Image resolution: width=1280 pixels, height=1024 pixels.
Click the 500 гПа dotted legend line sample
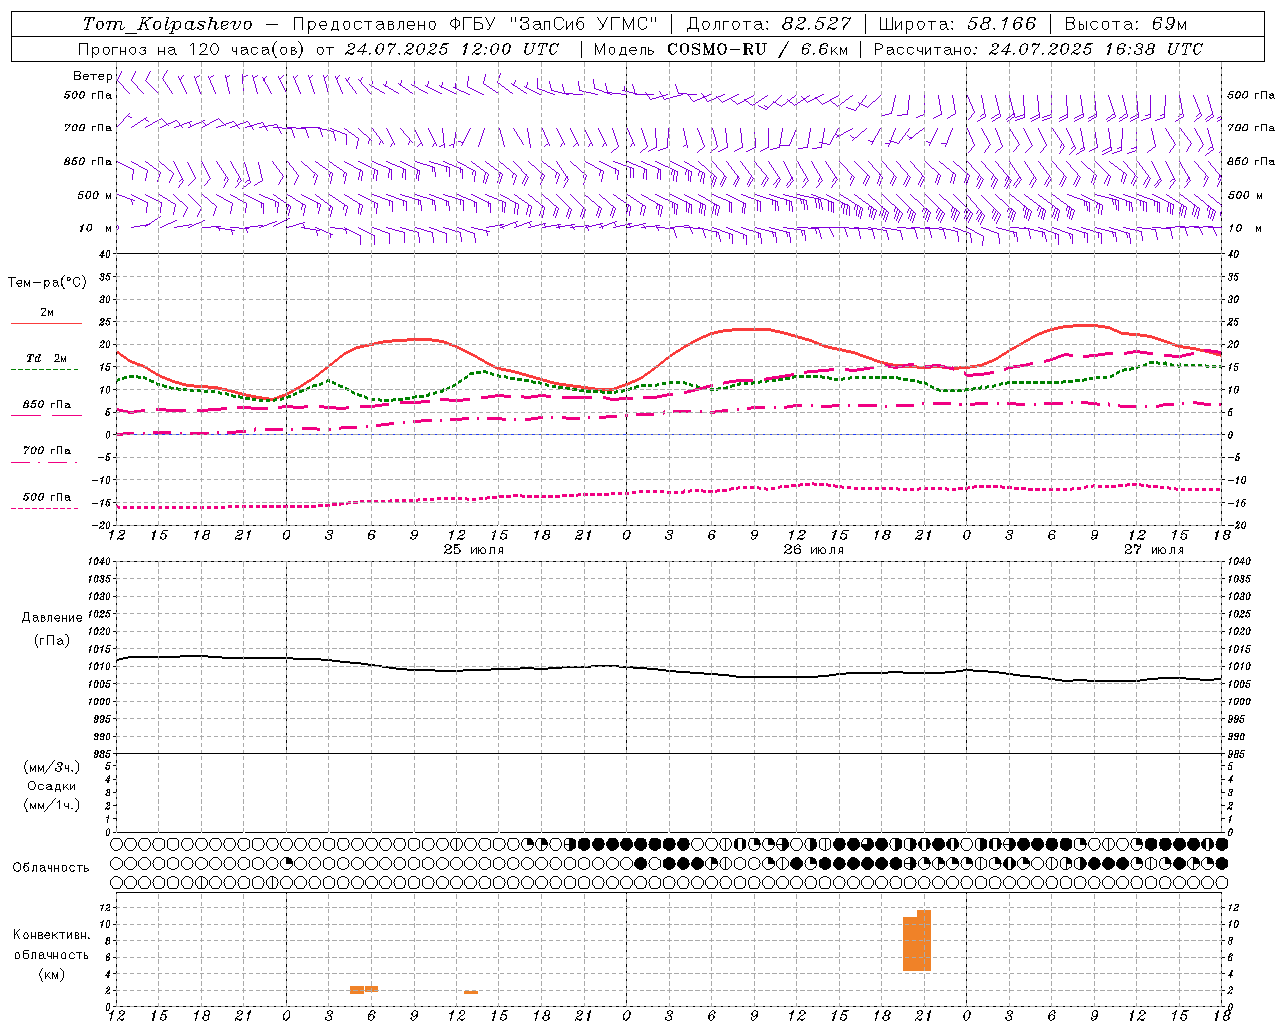click(44, 509)
